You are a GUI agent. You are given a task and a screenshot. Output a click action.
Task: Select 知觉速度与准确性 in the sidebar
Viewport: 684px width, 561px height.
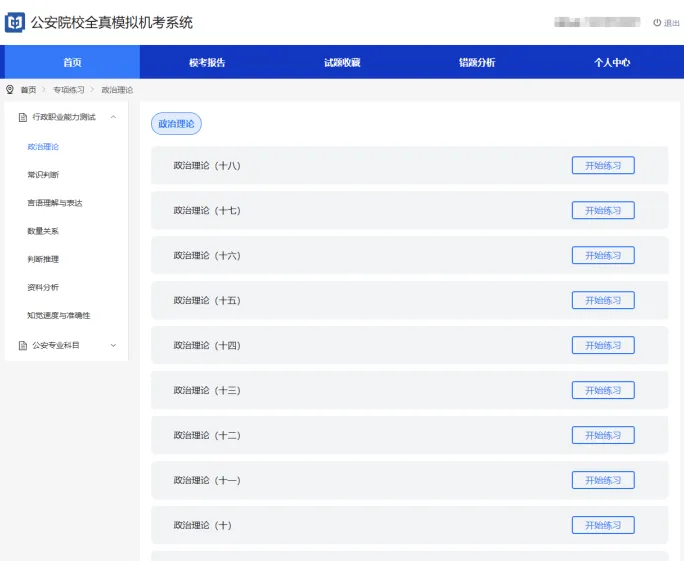coord(58,315)
